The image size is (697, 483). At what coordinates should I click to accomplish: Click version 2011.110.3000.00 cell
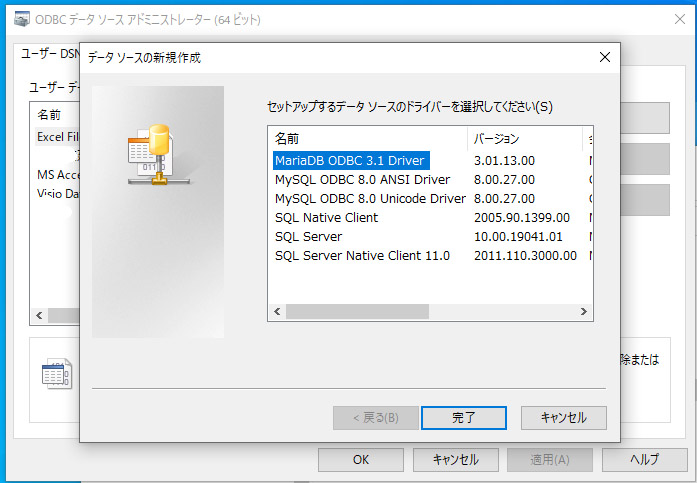pyautogui.click(x=525, y=256)
